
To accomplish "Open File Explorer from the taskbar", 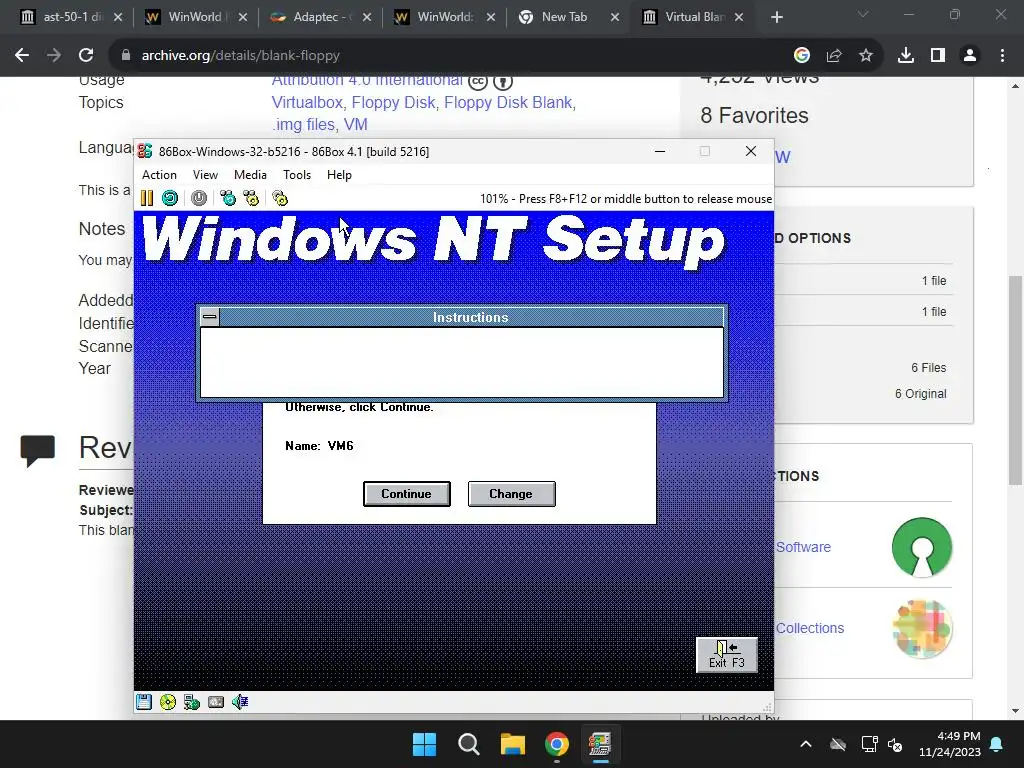I will pos(513,744).
